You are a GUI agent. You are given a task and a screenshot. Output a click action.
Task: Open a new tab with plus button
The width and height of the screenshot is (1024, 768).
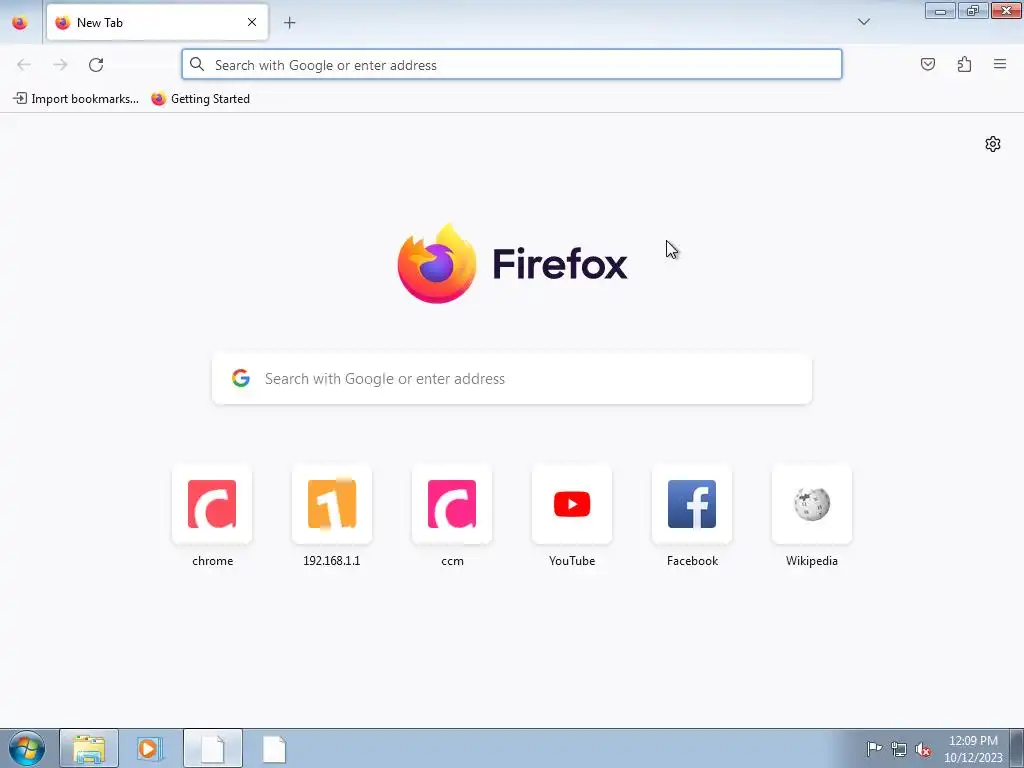(289, 23)
